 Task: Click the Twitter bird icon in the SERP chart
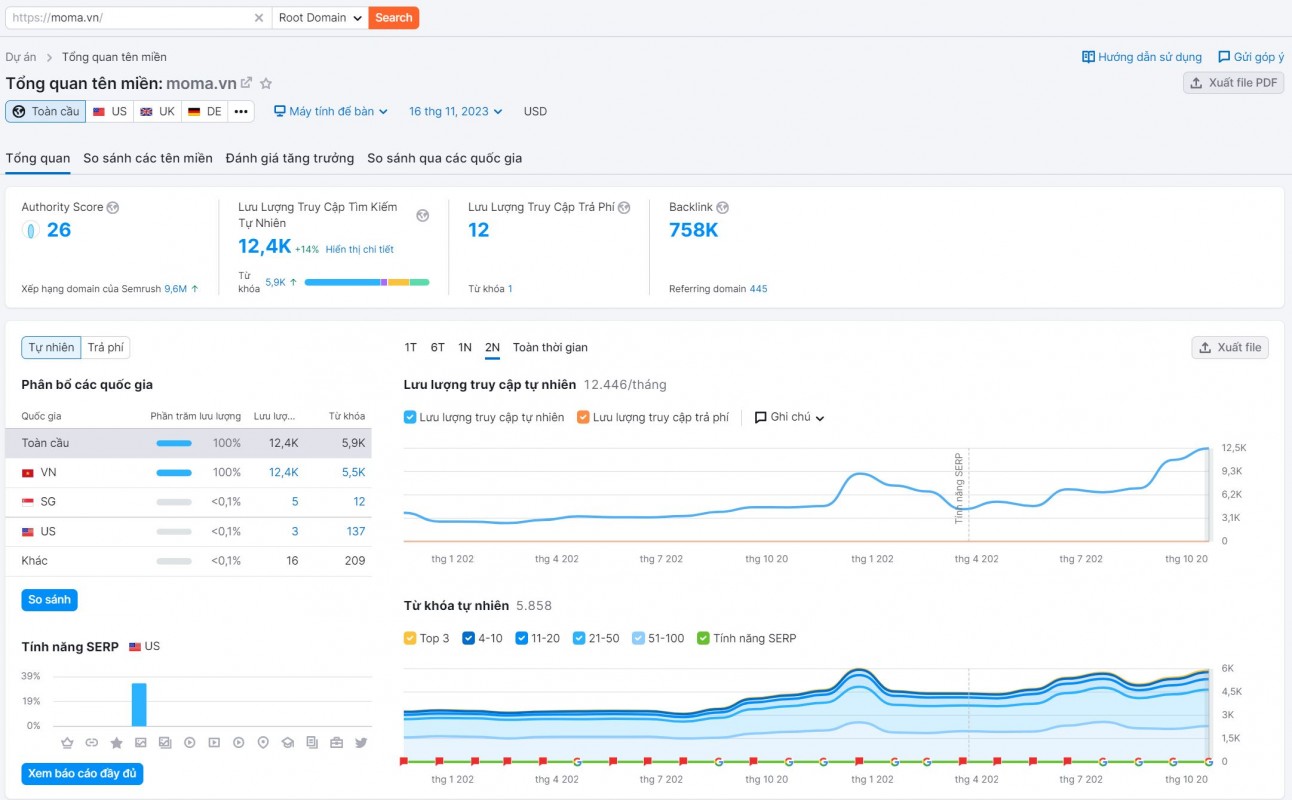(x=361, y=743)
